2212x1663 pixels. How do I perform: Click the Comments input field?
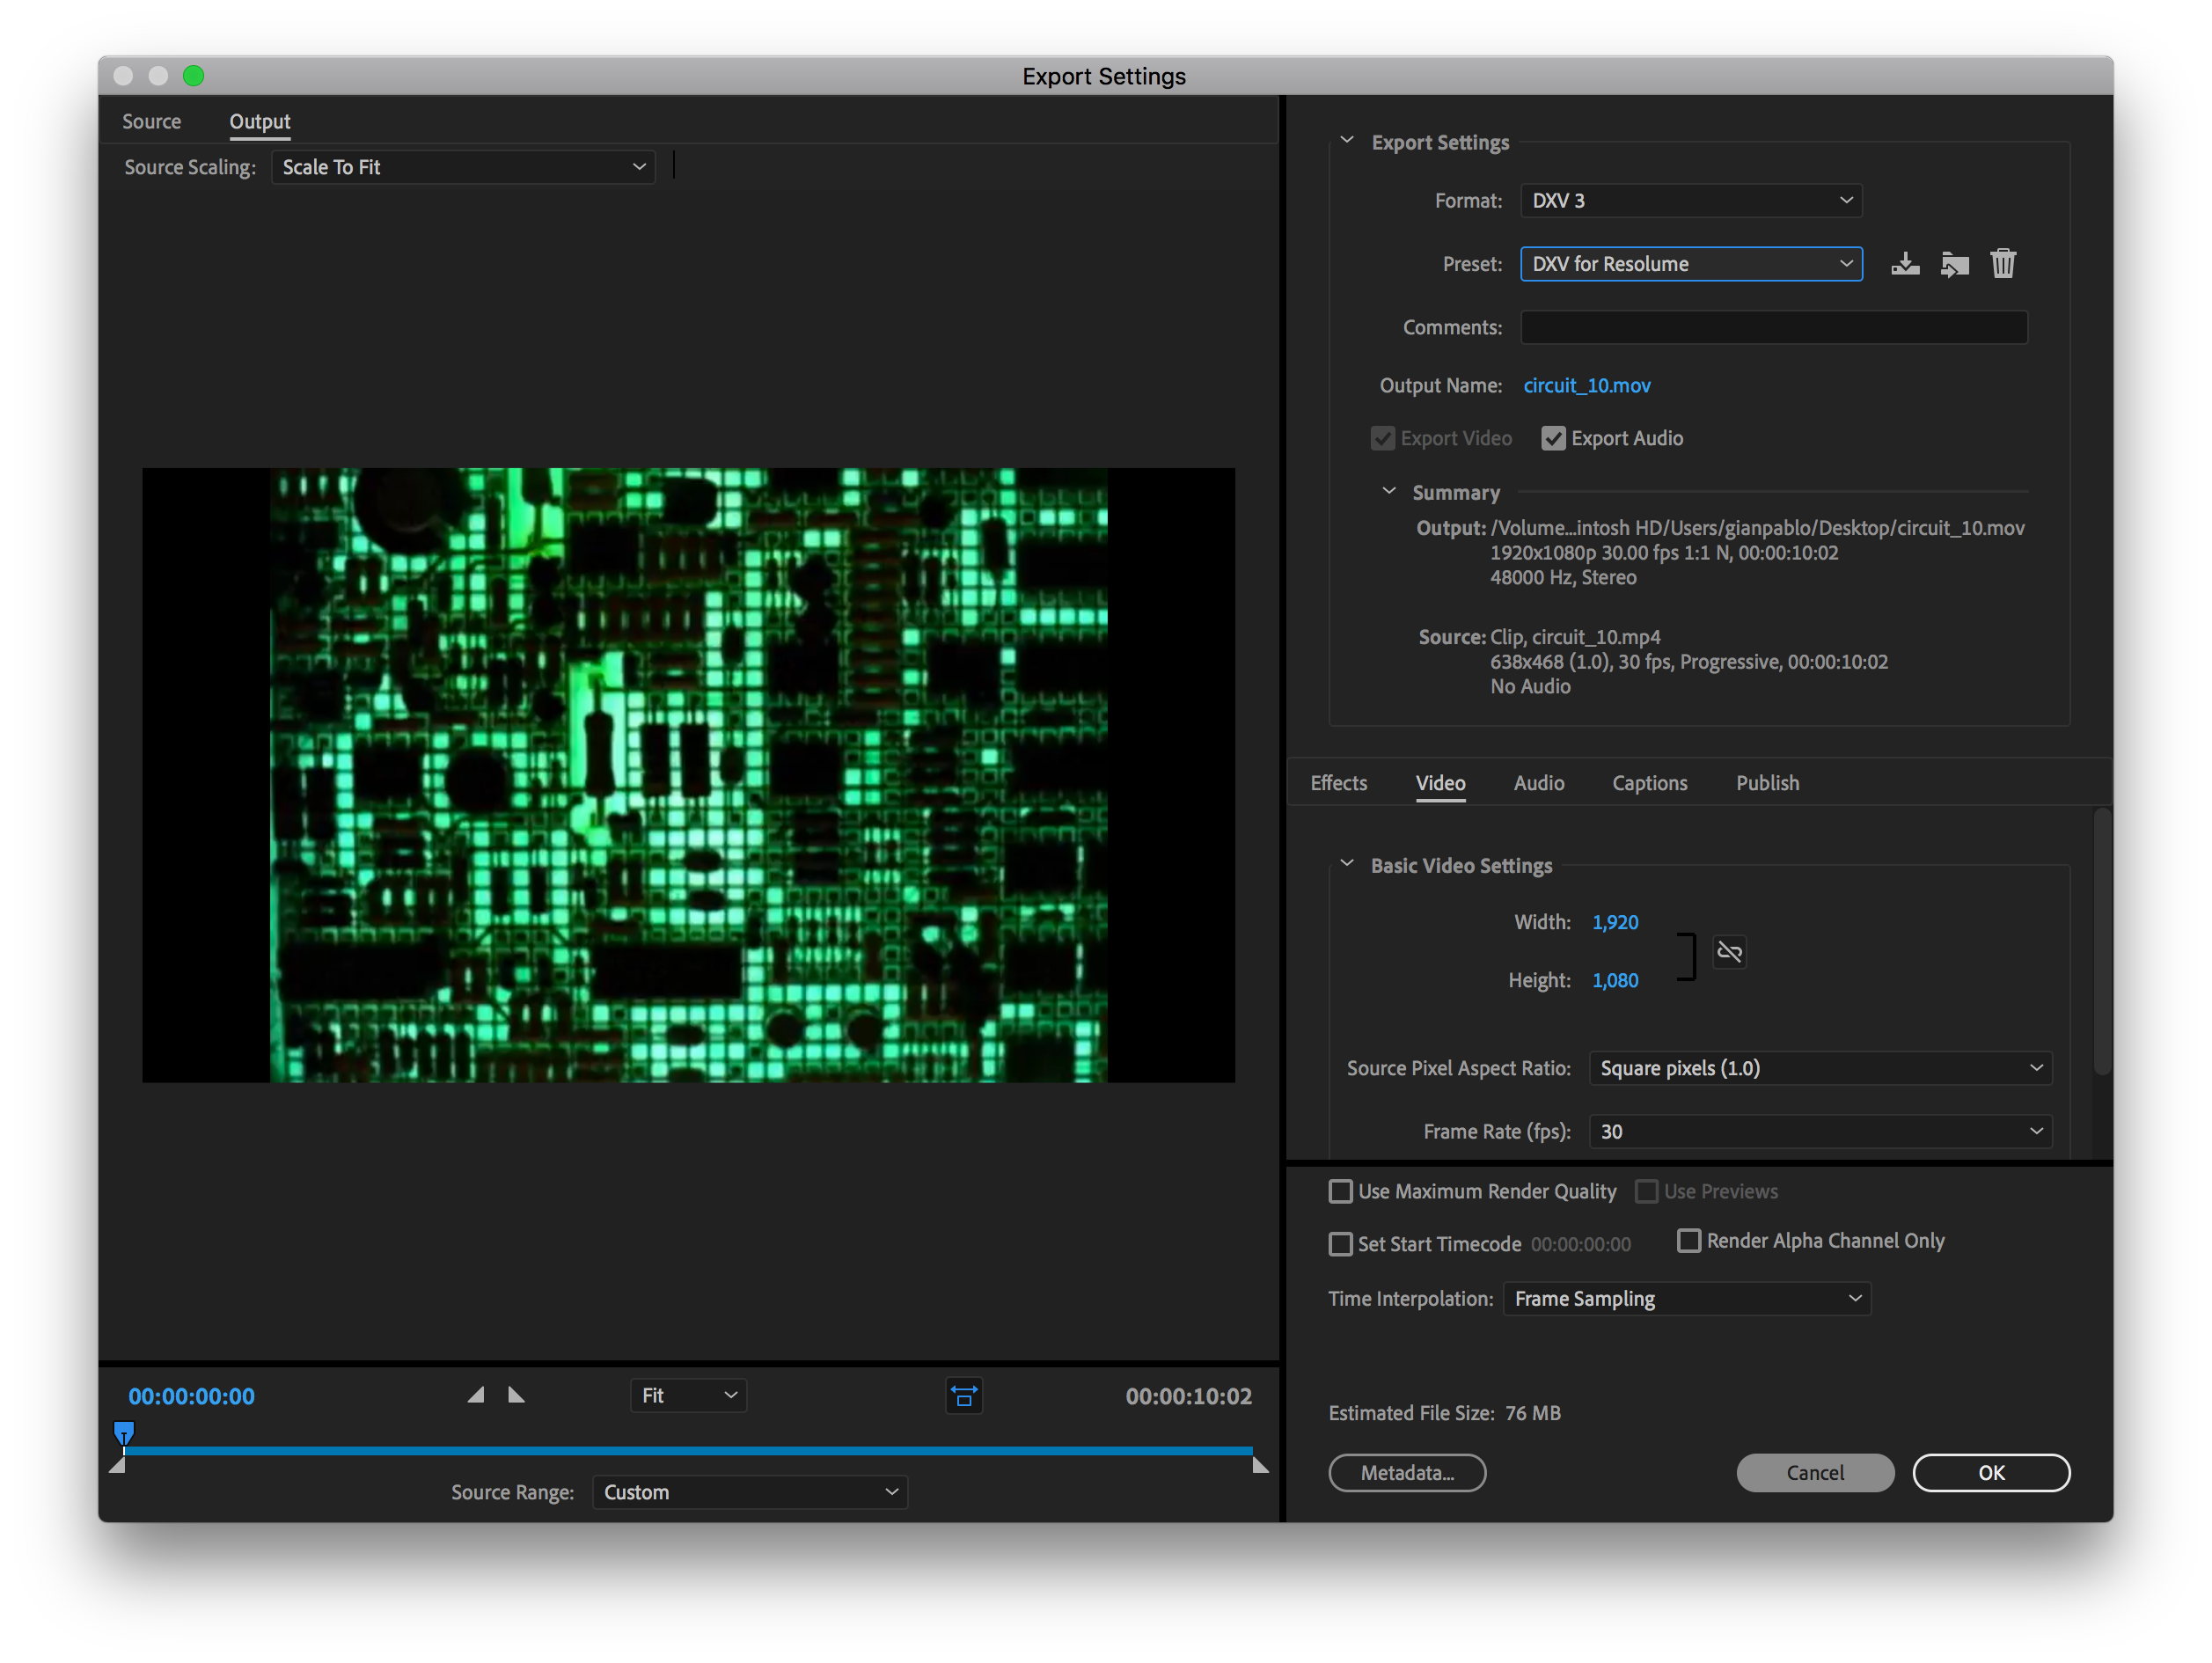(1773, 328)
